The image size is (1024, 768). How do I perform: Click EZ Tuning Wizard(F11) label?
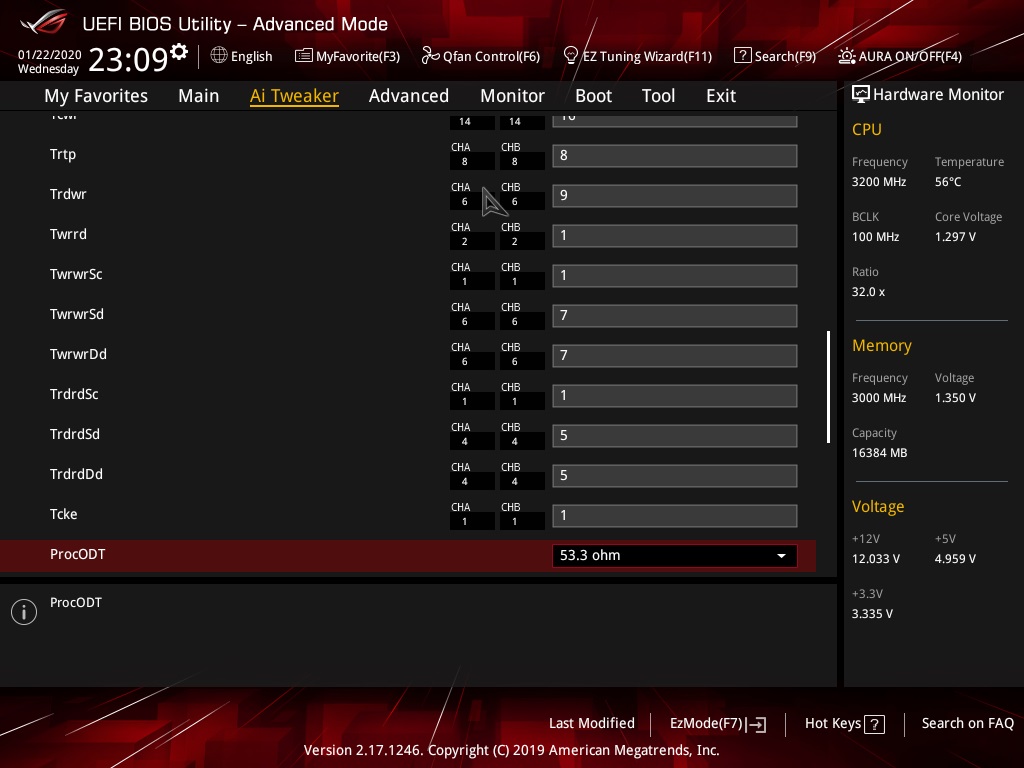647,56
